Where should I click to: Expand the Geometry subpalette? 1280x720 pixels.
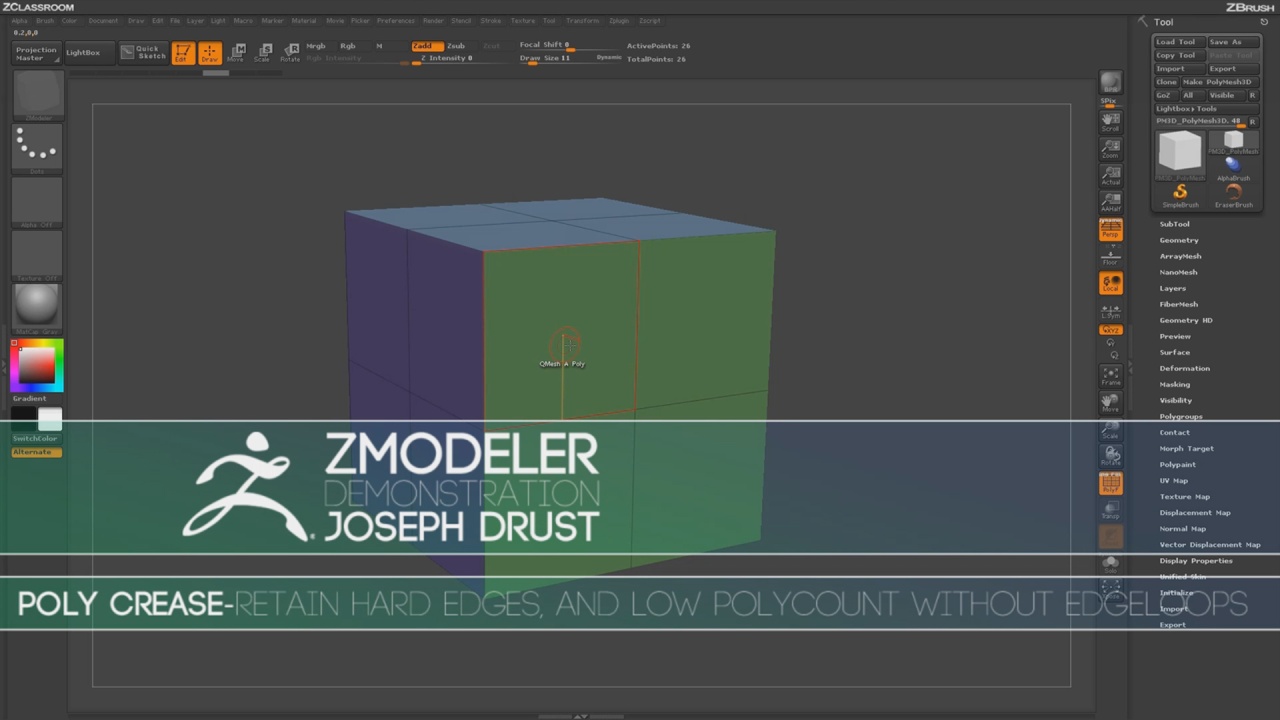[1179, 240]
